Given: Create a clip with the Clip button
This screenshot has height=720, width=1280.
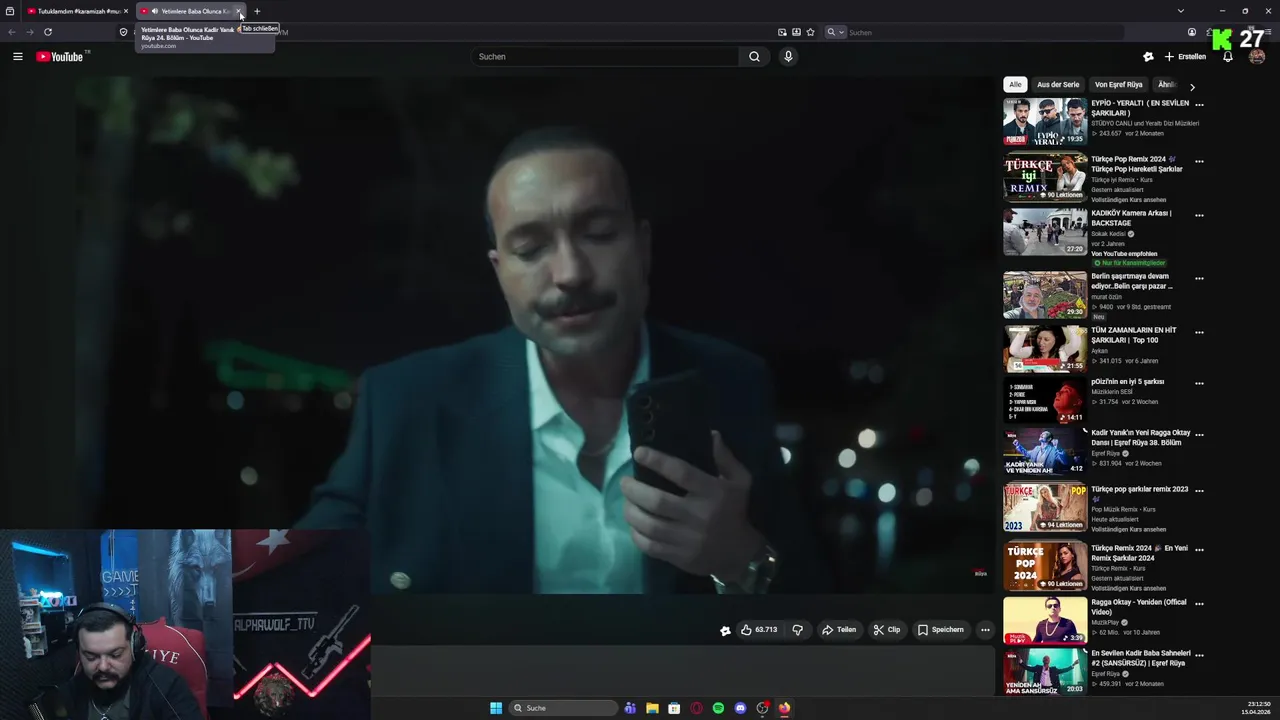Looking at the screenshot, I should pyautogui.click(x=886, y=630).
